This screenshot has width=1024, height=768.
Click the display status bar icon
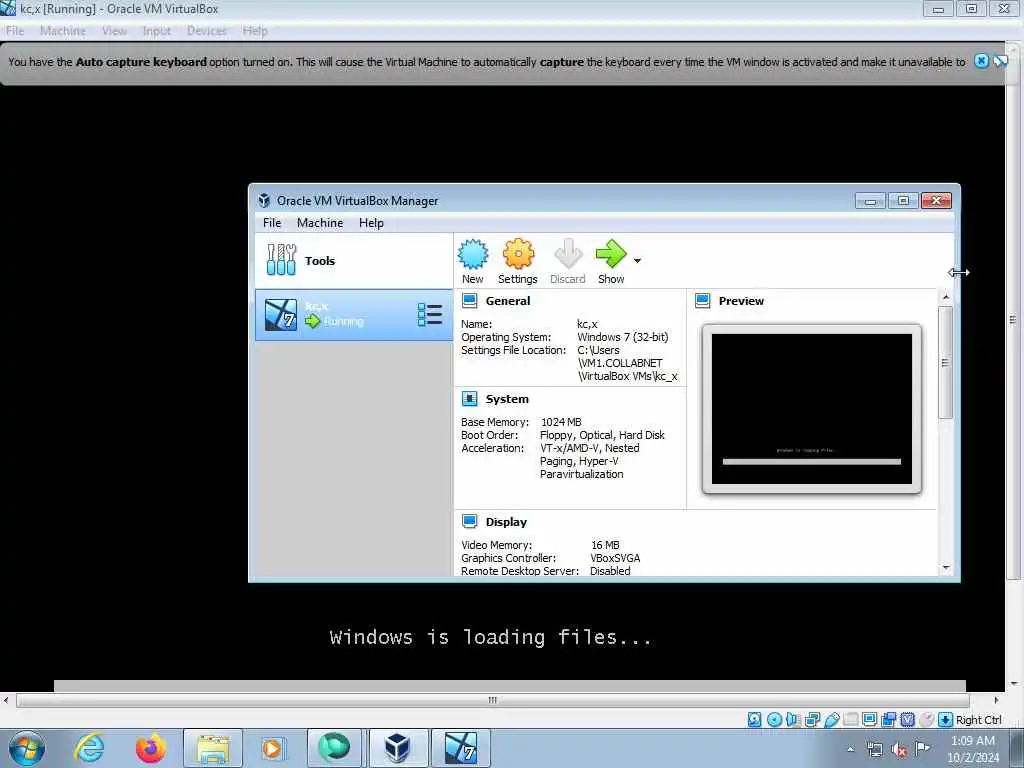coord(869,720)
